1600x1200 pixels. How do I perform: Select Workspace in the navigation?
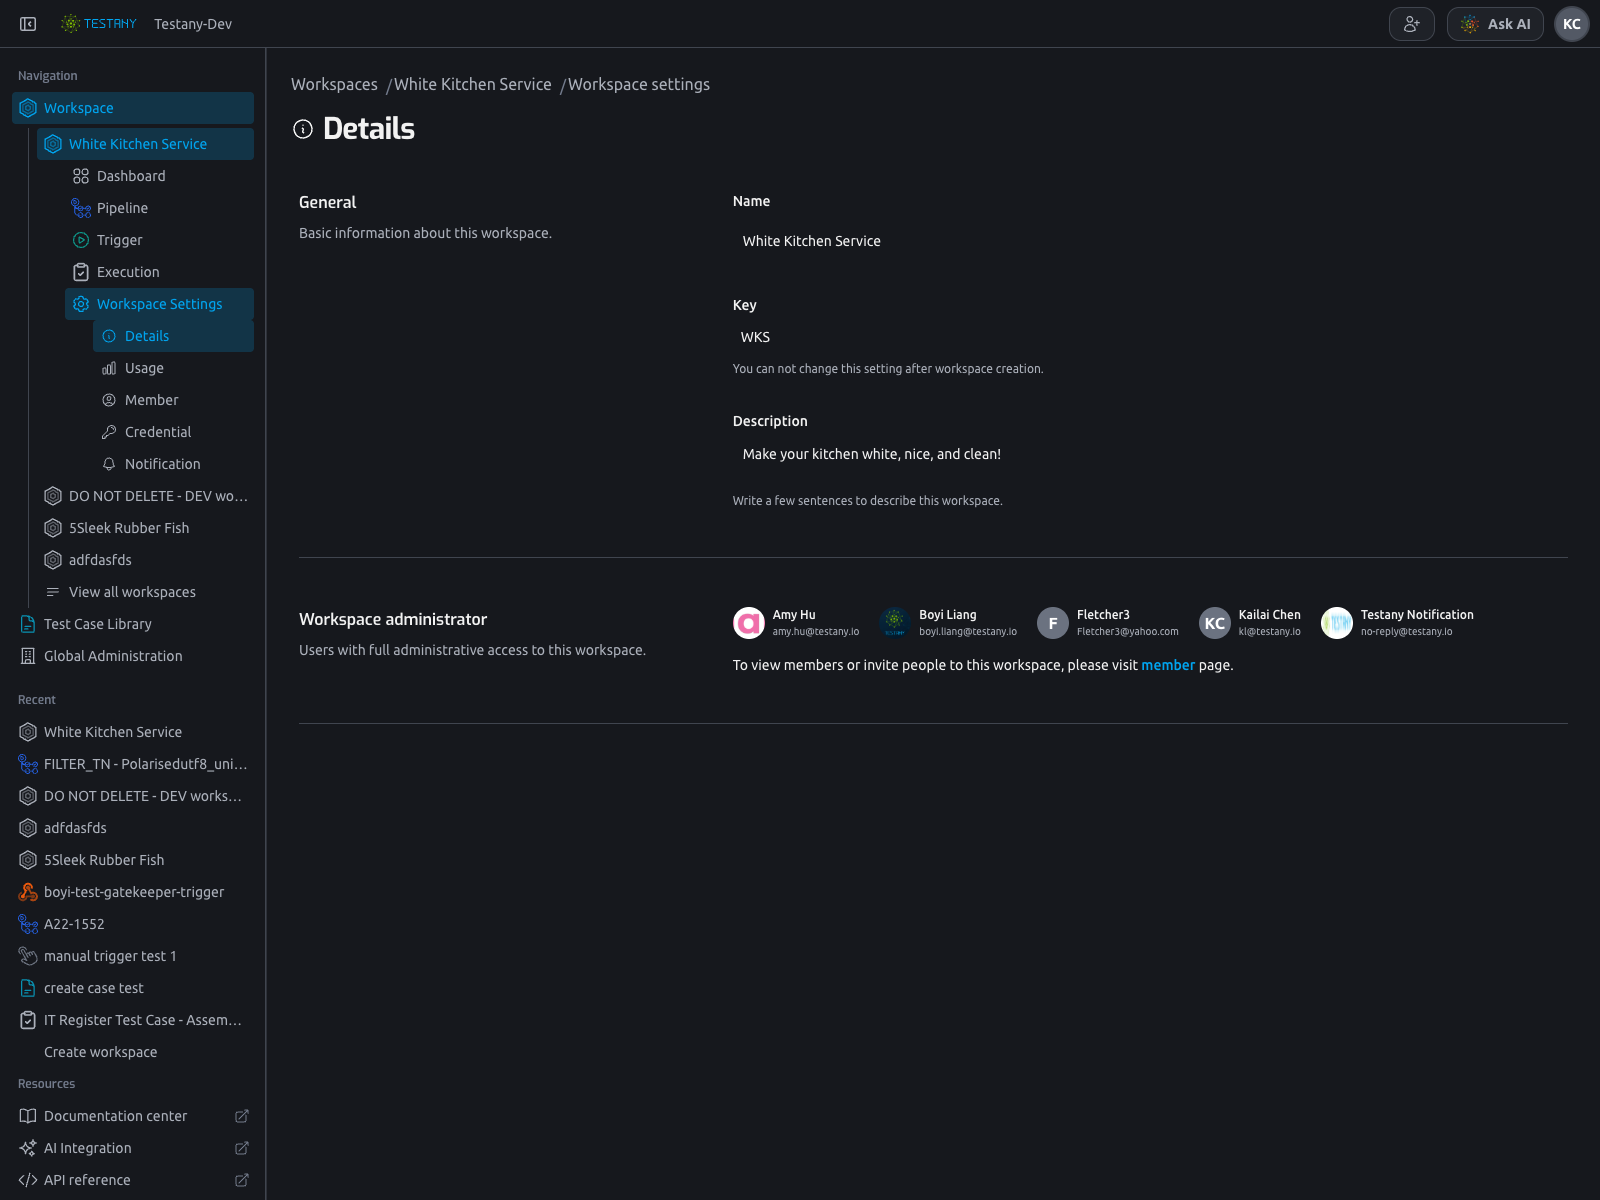(x=133, y=108)
